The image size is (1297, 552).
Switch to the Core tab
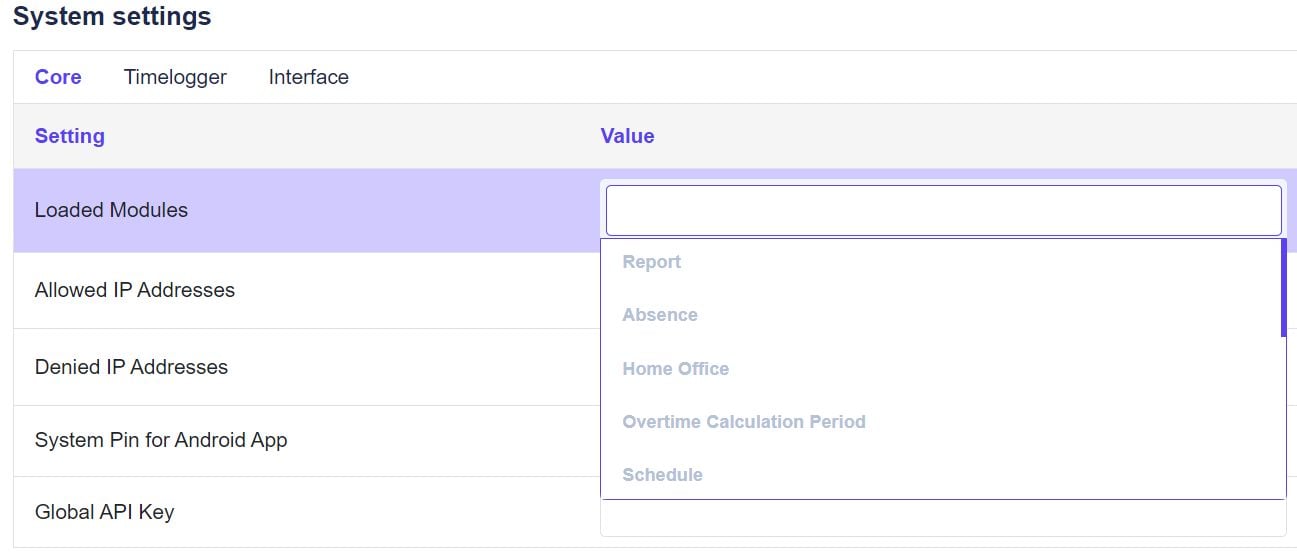58,77
